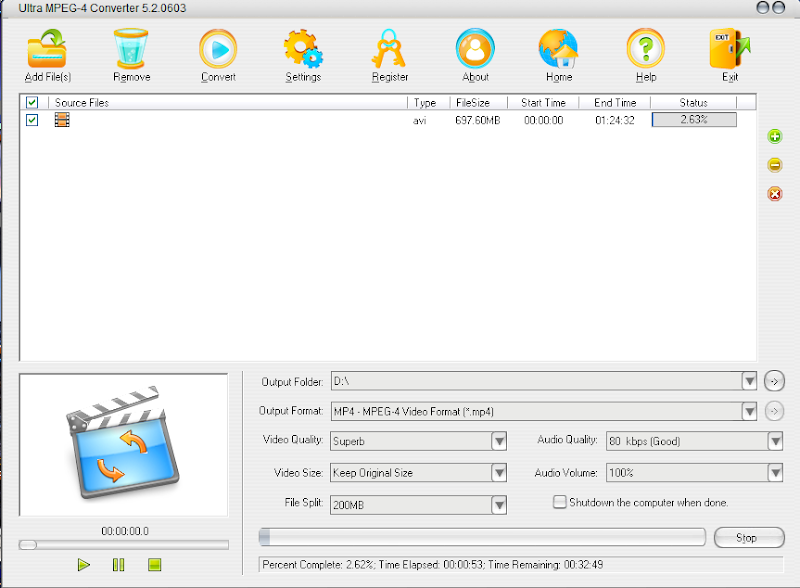Click arrow button beside Output Format

pyautogui.click(x=774, y=411)
